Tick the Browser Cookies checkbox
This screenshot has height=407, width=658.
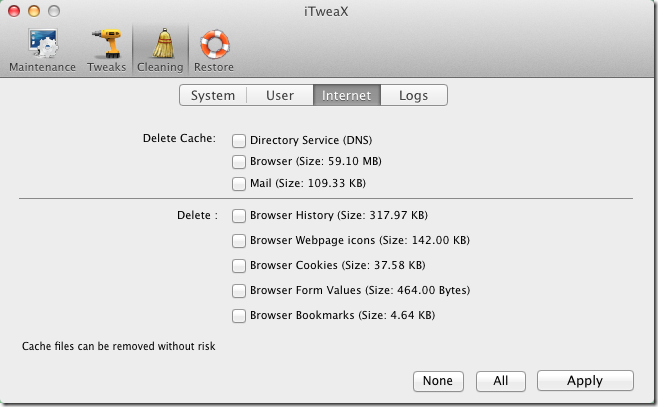tap(239, 266)
